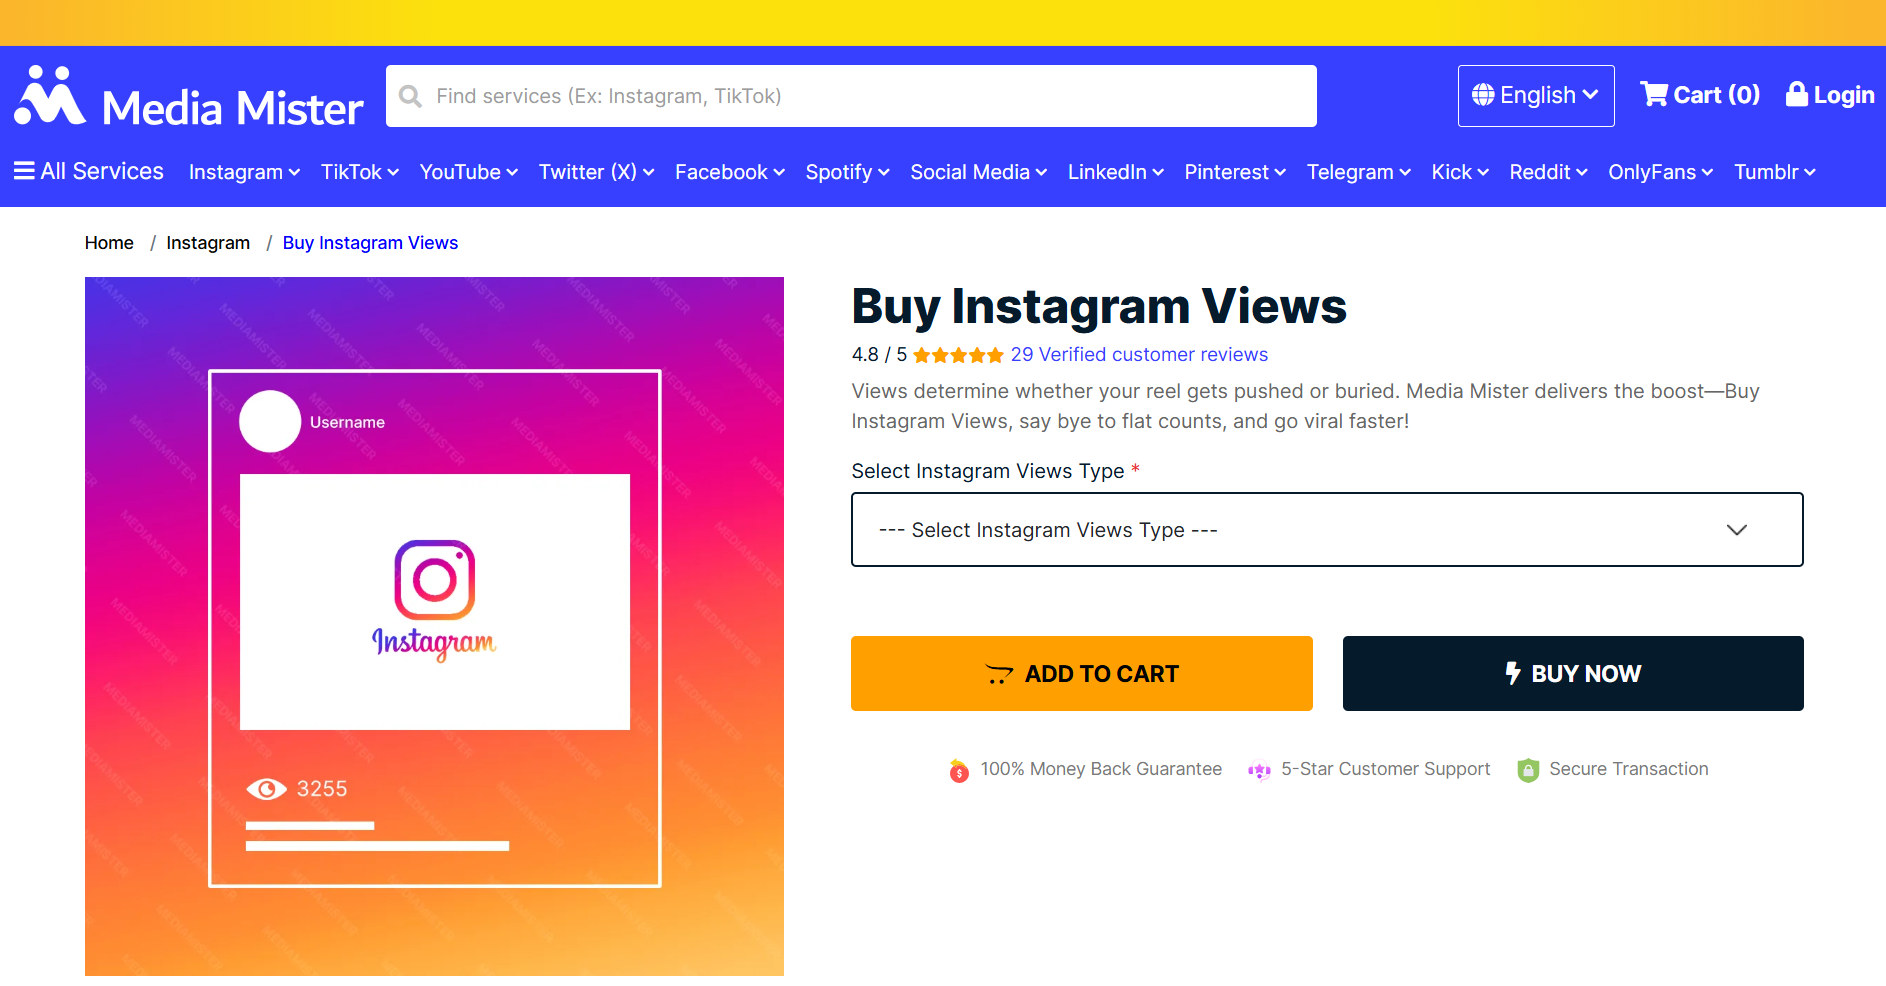
Task: Click the Money Back Guarantee icon
Action: coord(959,770)
